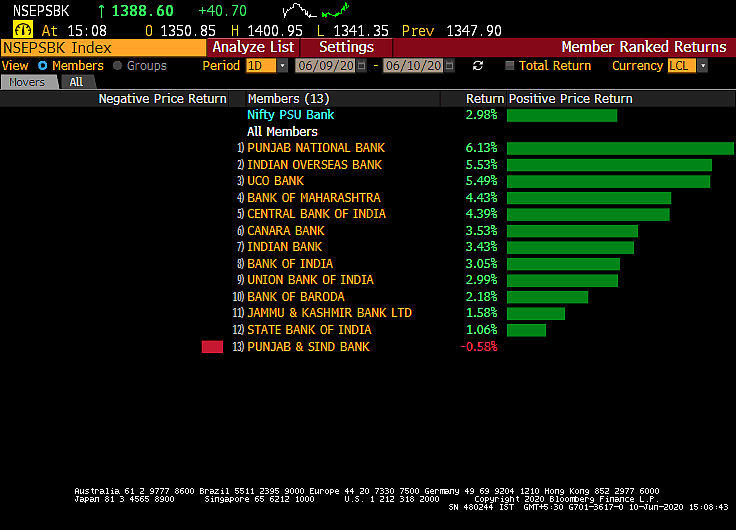Select UNION BANK OF INDIA row
736x530 pixels.
coord(310,279)
